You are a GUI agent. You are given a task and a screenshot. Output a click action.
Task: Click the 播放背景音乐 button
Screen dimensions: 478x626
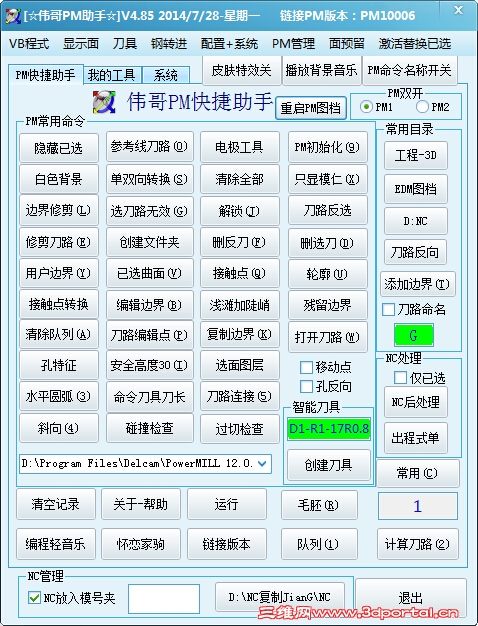pyautogui.click(x=321, y=70)
